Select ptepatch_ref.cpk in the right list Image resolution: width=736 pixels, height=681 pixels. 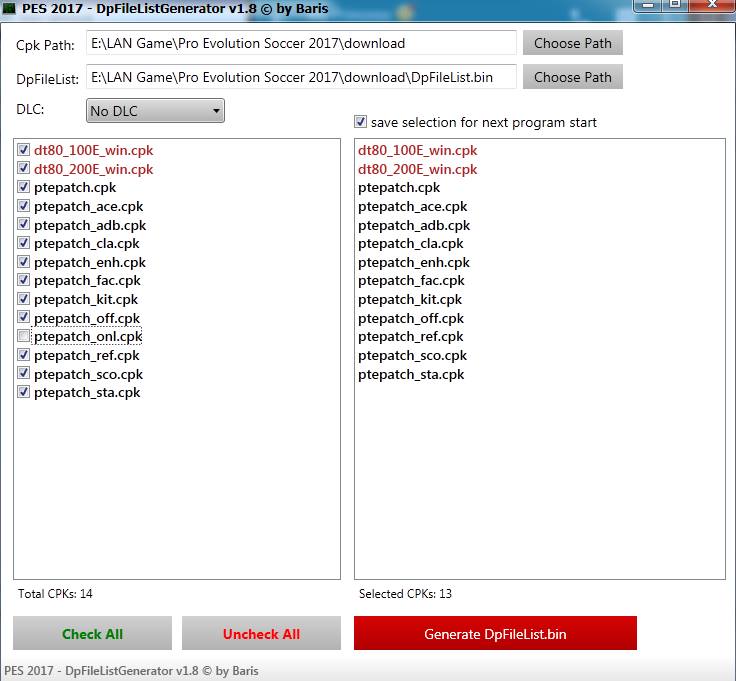click(x=411, y=336)
